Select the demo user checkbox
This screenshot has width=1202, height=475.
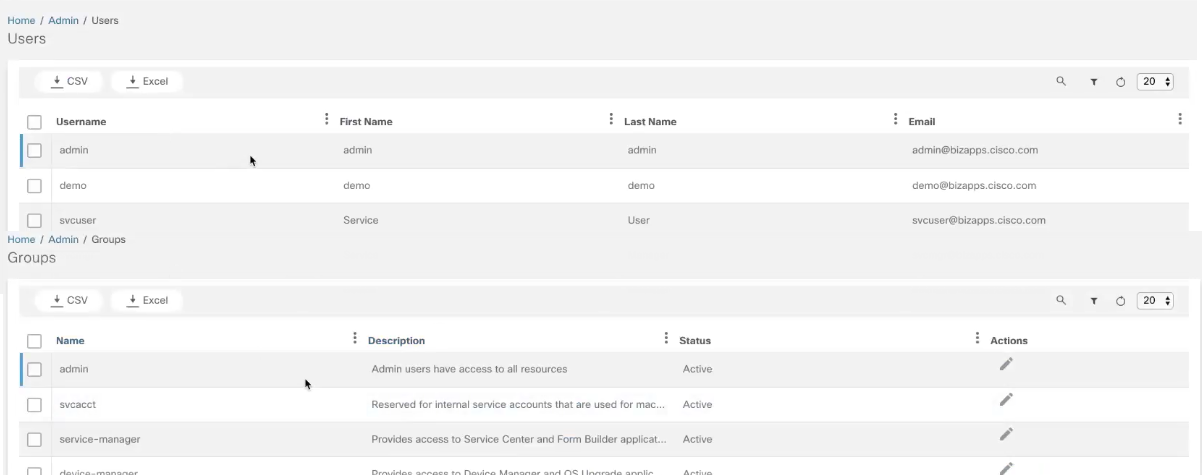coord(34,186)
